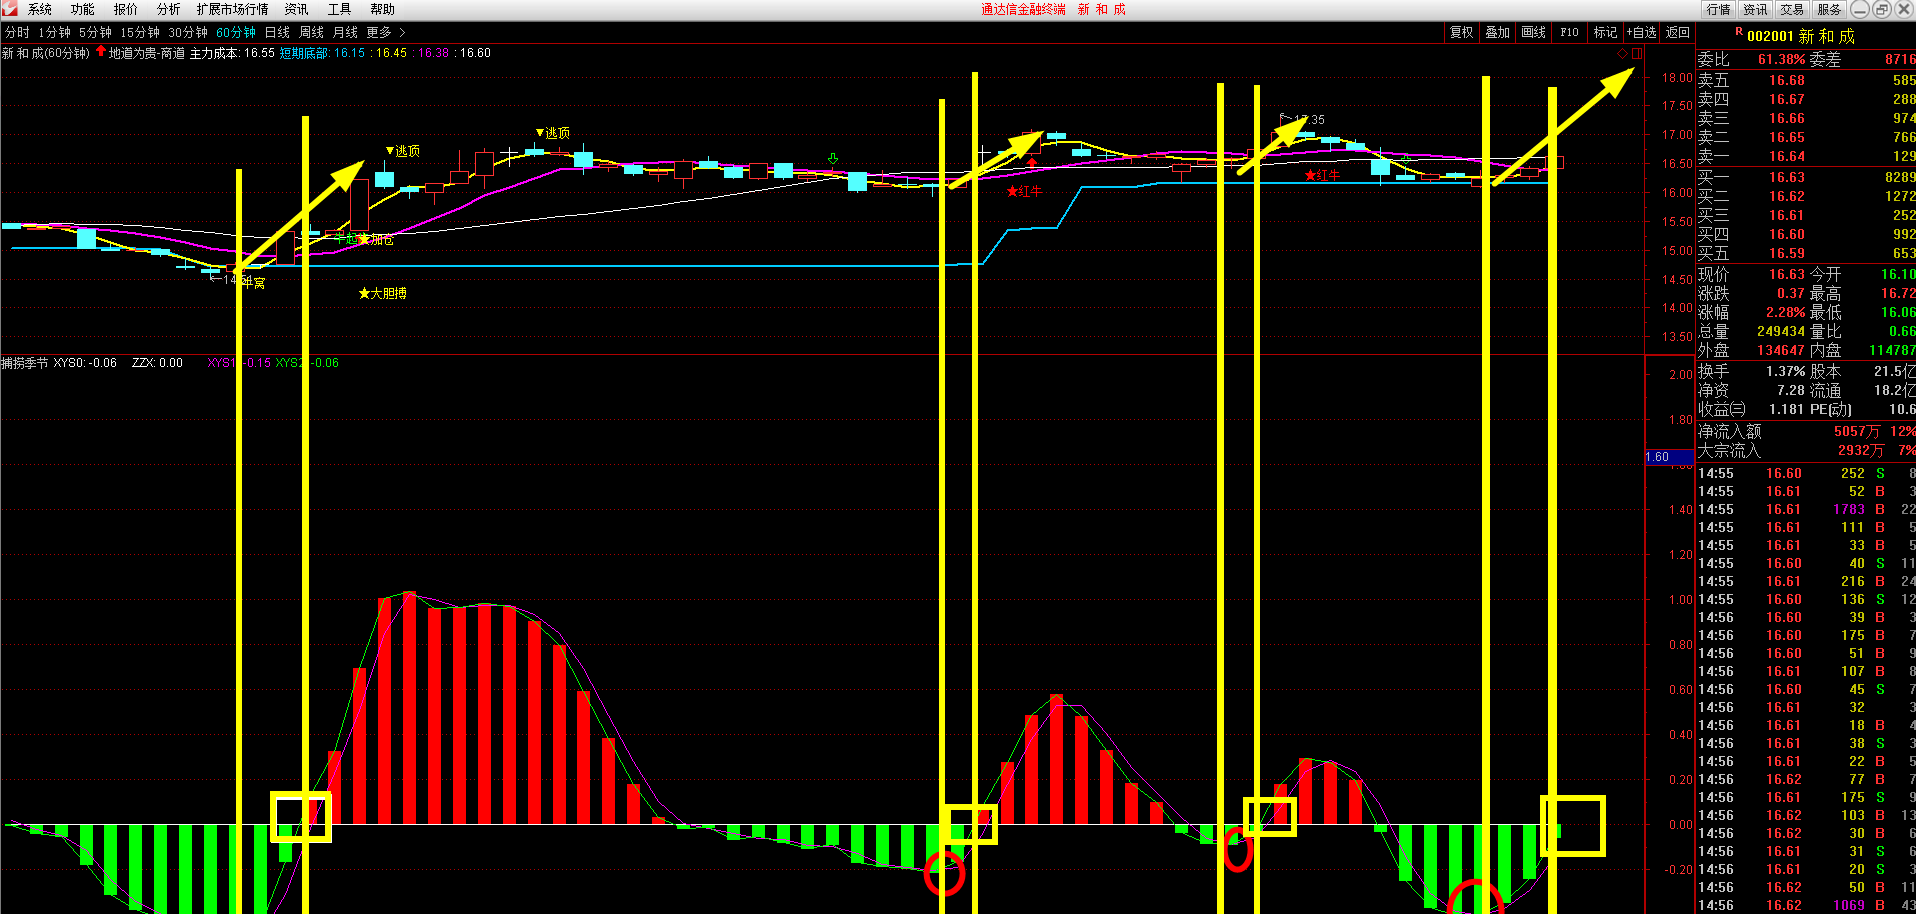This screenshot has height=914, width=1916.
Task: Click the 逃顶 marker near 17.00 peak
Action: (x=553, y=133)
